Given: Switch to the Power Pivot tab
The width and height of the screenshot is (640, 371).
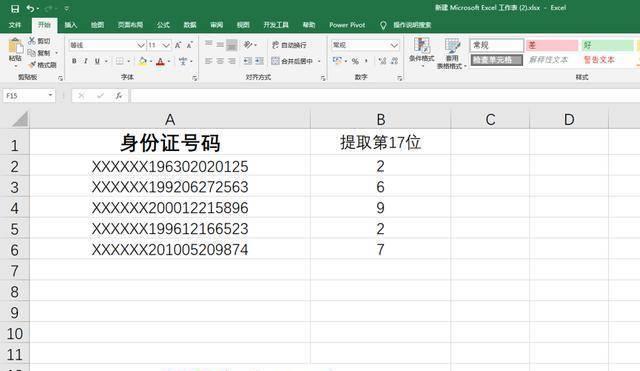Looking at the screenshot, I should coord(347,25).
